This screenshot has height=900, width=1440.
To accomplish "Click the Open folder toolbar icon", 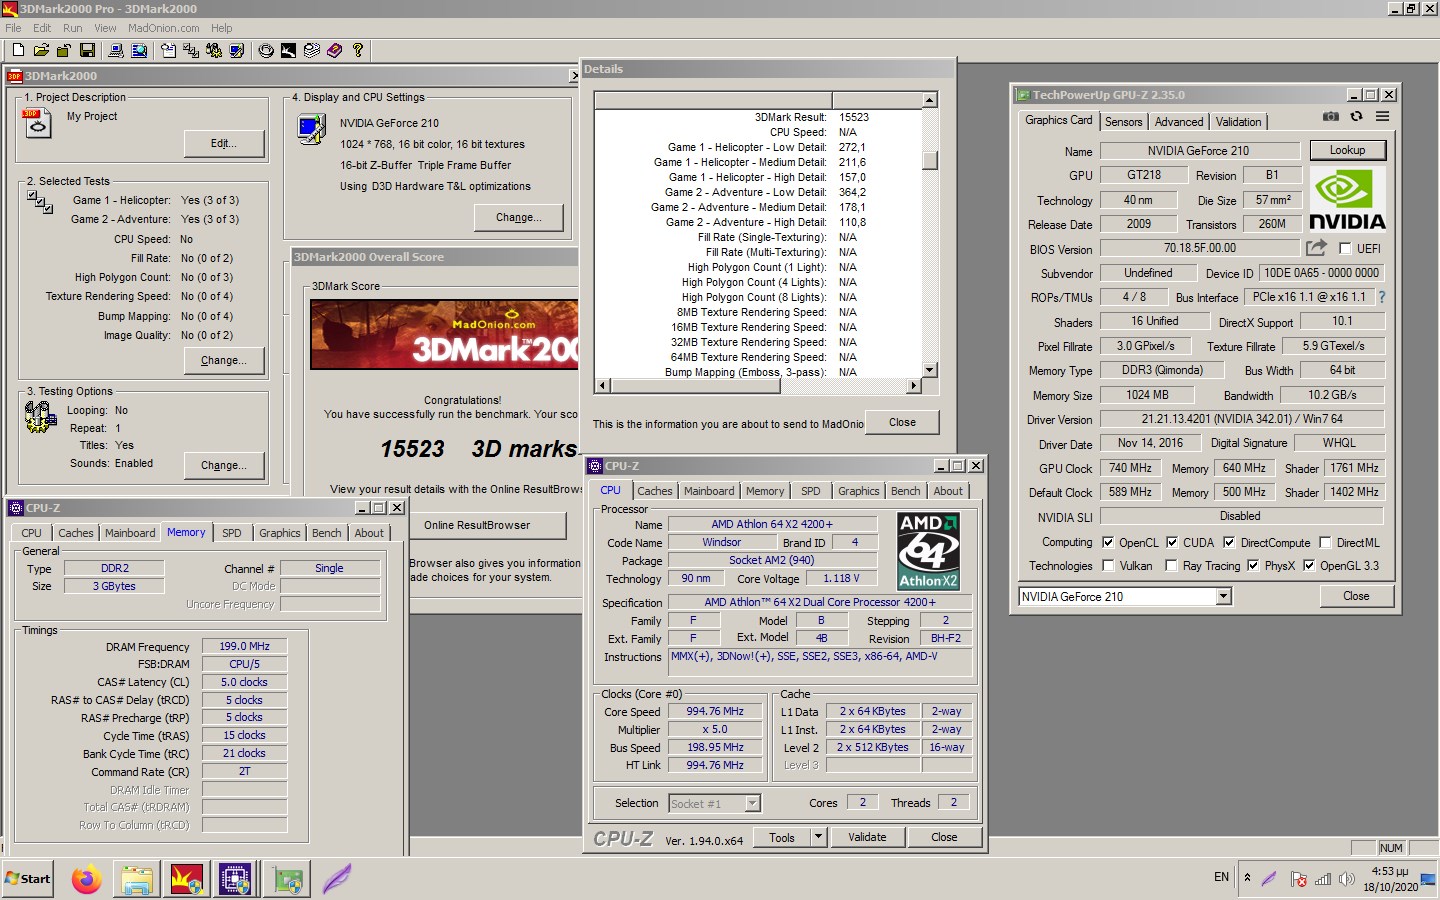I will pyautogui.click(x=41, y=50).
